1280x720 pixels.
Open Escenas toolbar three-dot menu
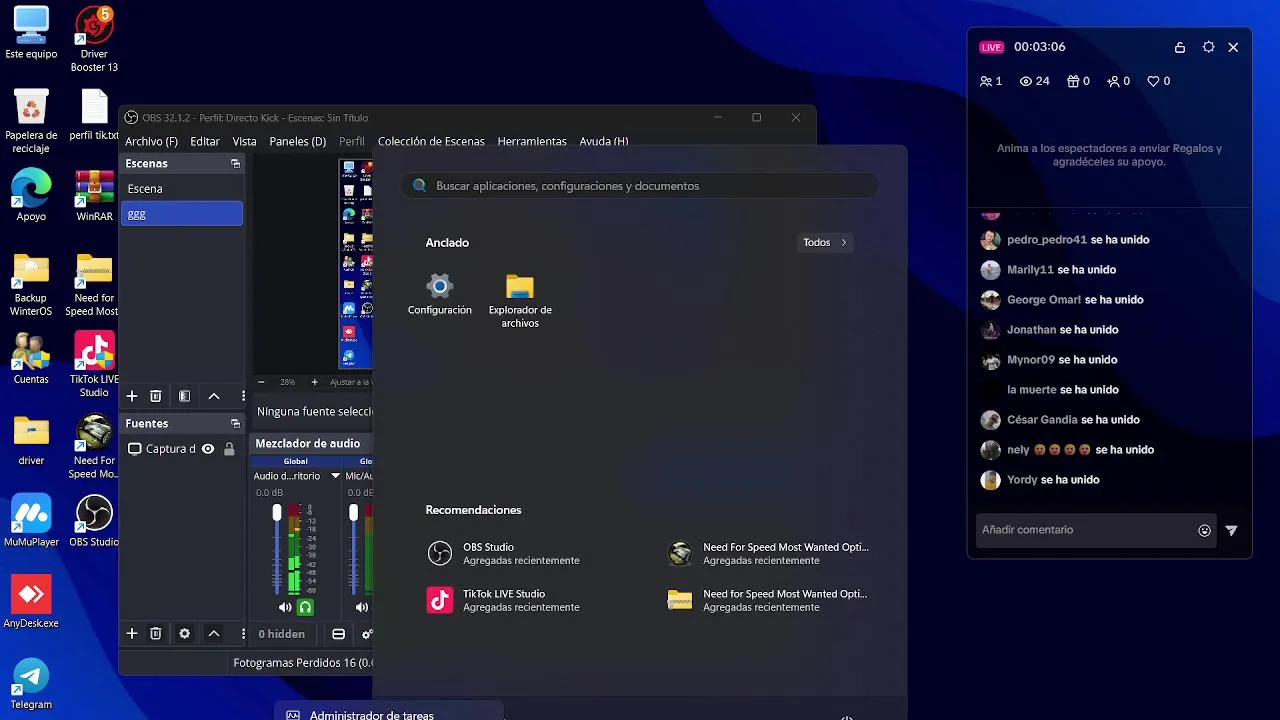click(243, 396)
